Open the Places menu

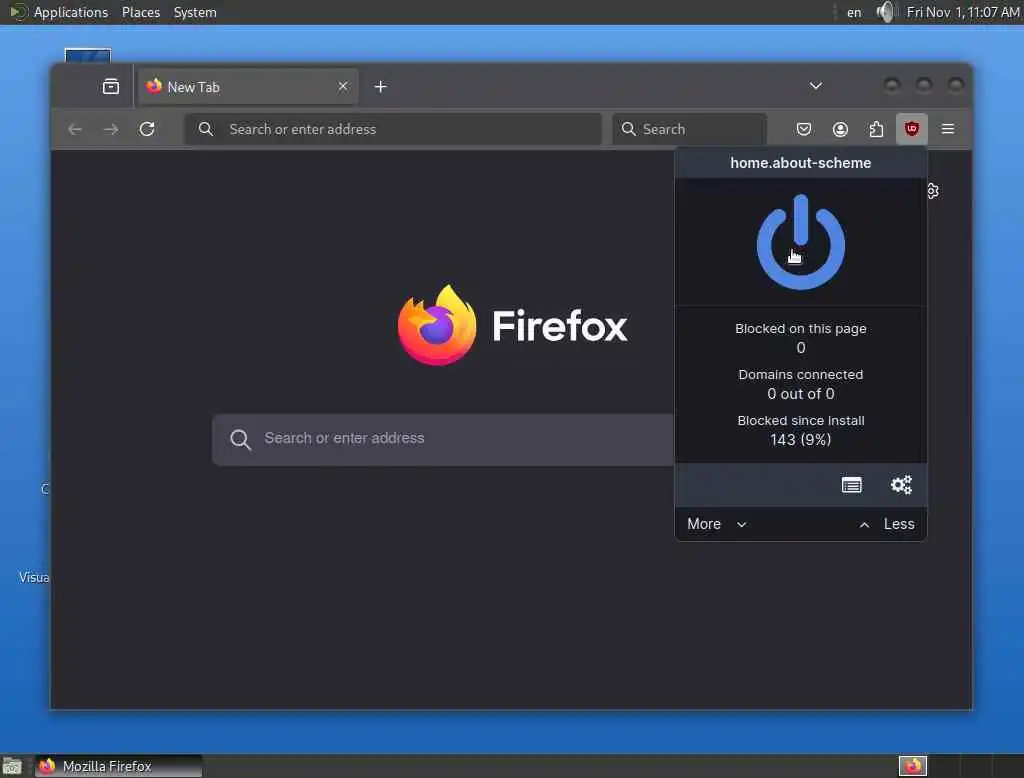[140, 12]
